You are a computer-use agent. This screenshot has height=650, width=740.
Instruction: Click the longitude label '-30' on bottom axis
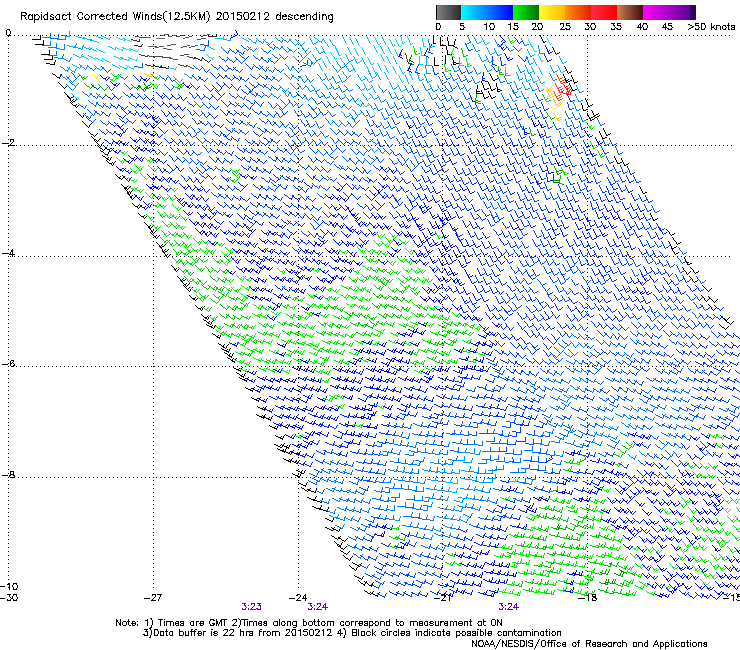coord(9,597)
